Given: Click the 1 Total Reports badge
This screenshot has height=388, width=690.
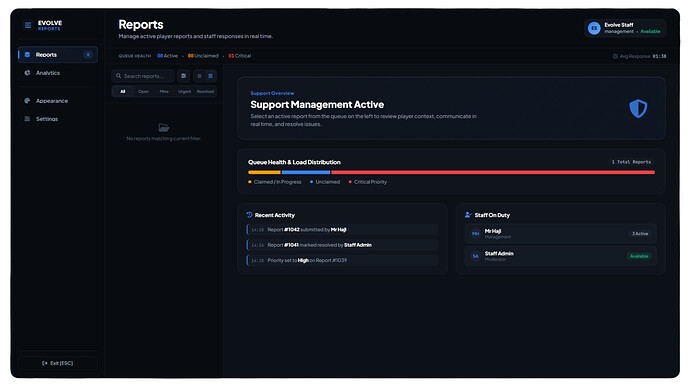Looking at the screenshot, I should (631, 162).
